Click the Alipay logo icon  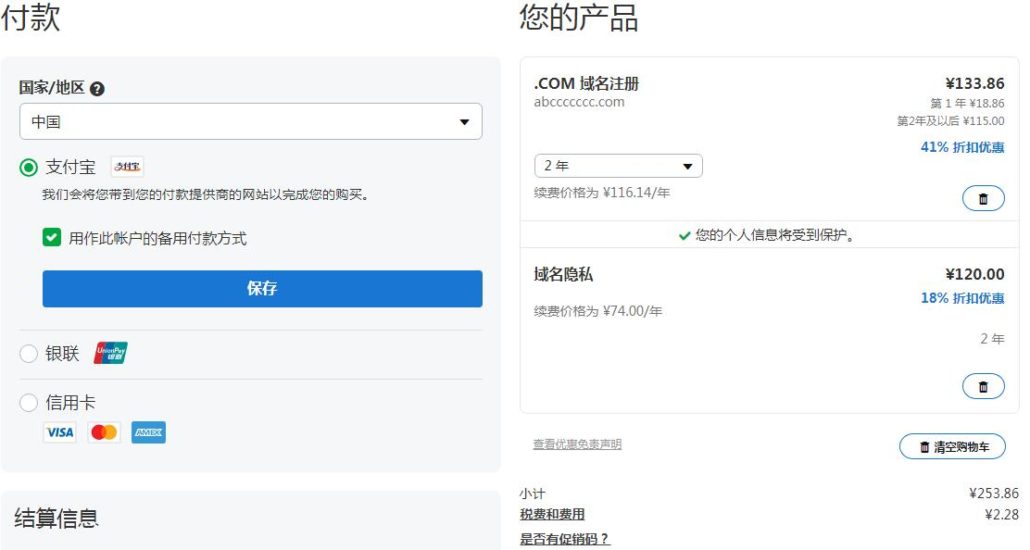tap(127, 167)
